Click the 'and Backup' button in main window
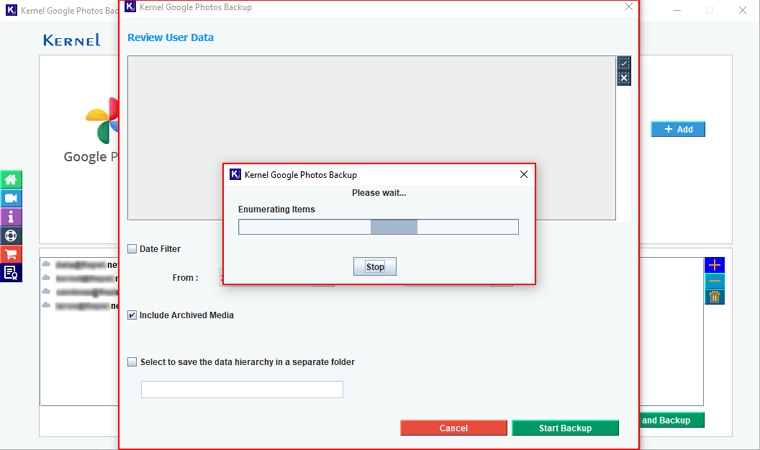The image size is (760, 450). pos(672,420)
